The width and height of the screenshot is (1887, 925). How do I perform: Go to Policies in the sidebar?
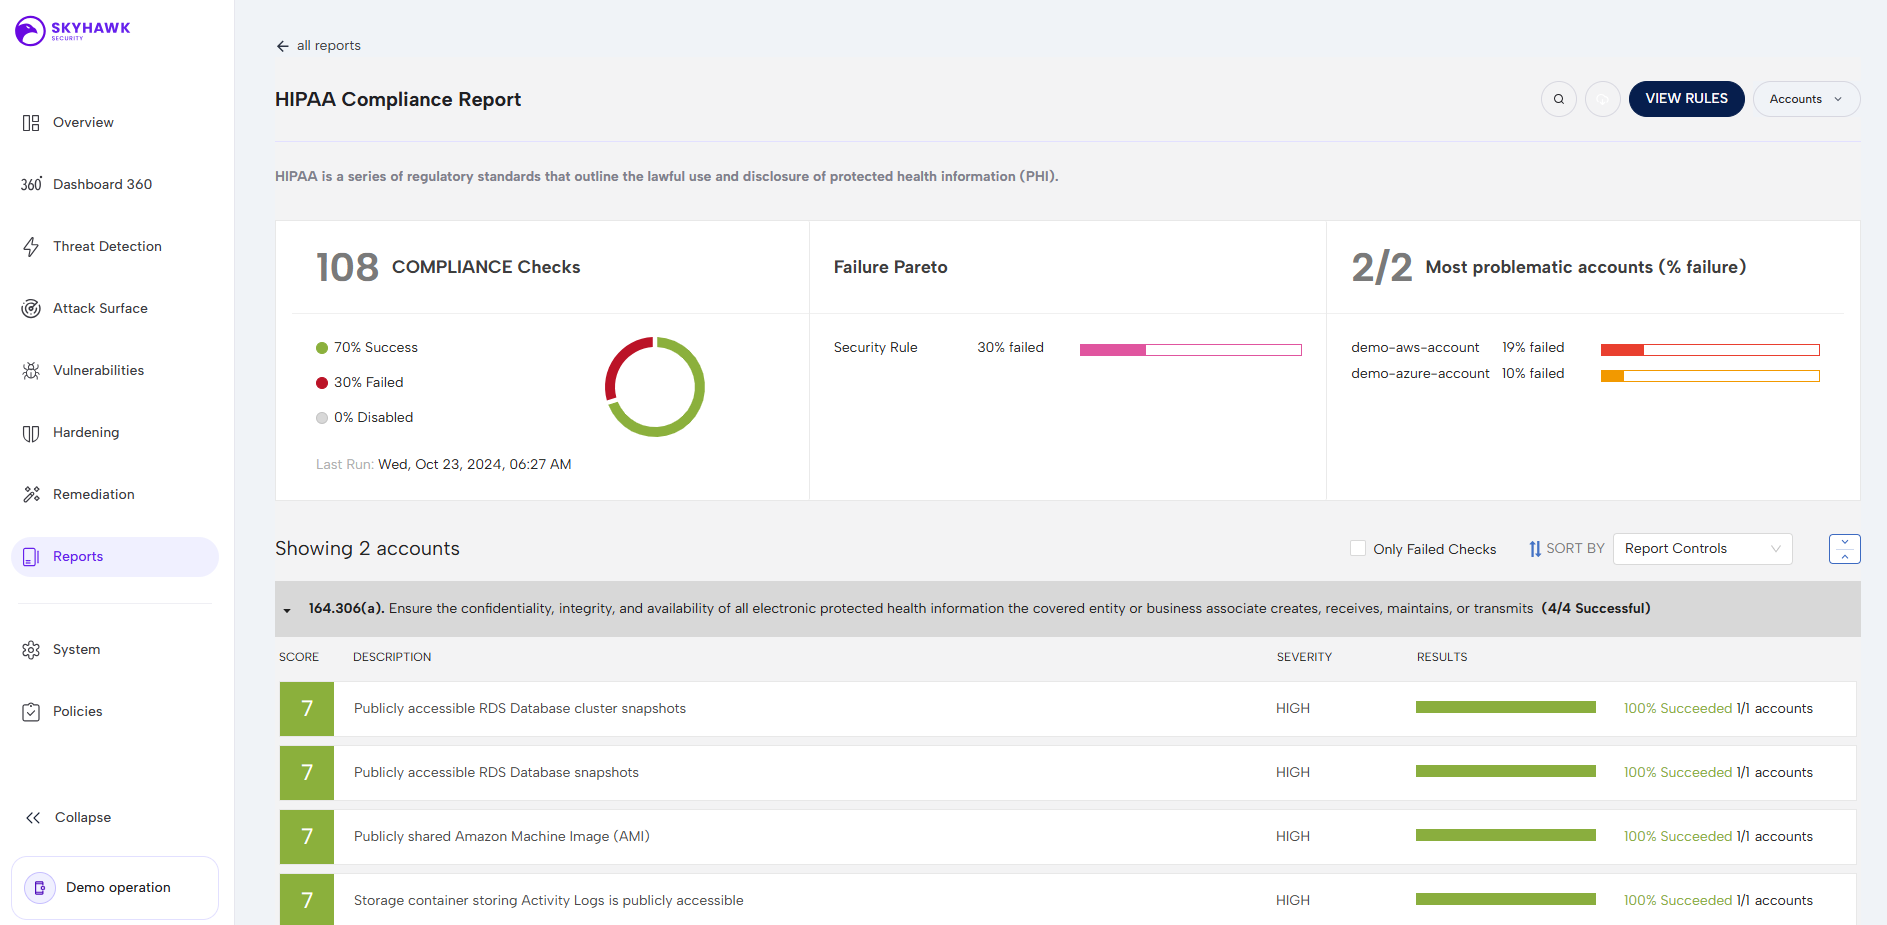(x=77, y=712)
